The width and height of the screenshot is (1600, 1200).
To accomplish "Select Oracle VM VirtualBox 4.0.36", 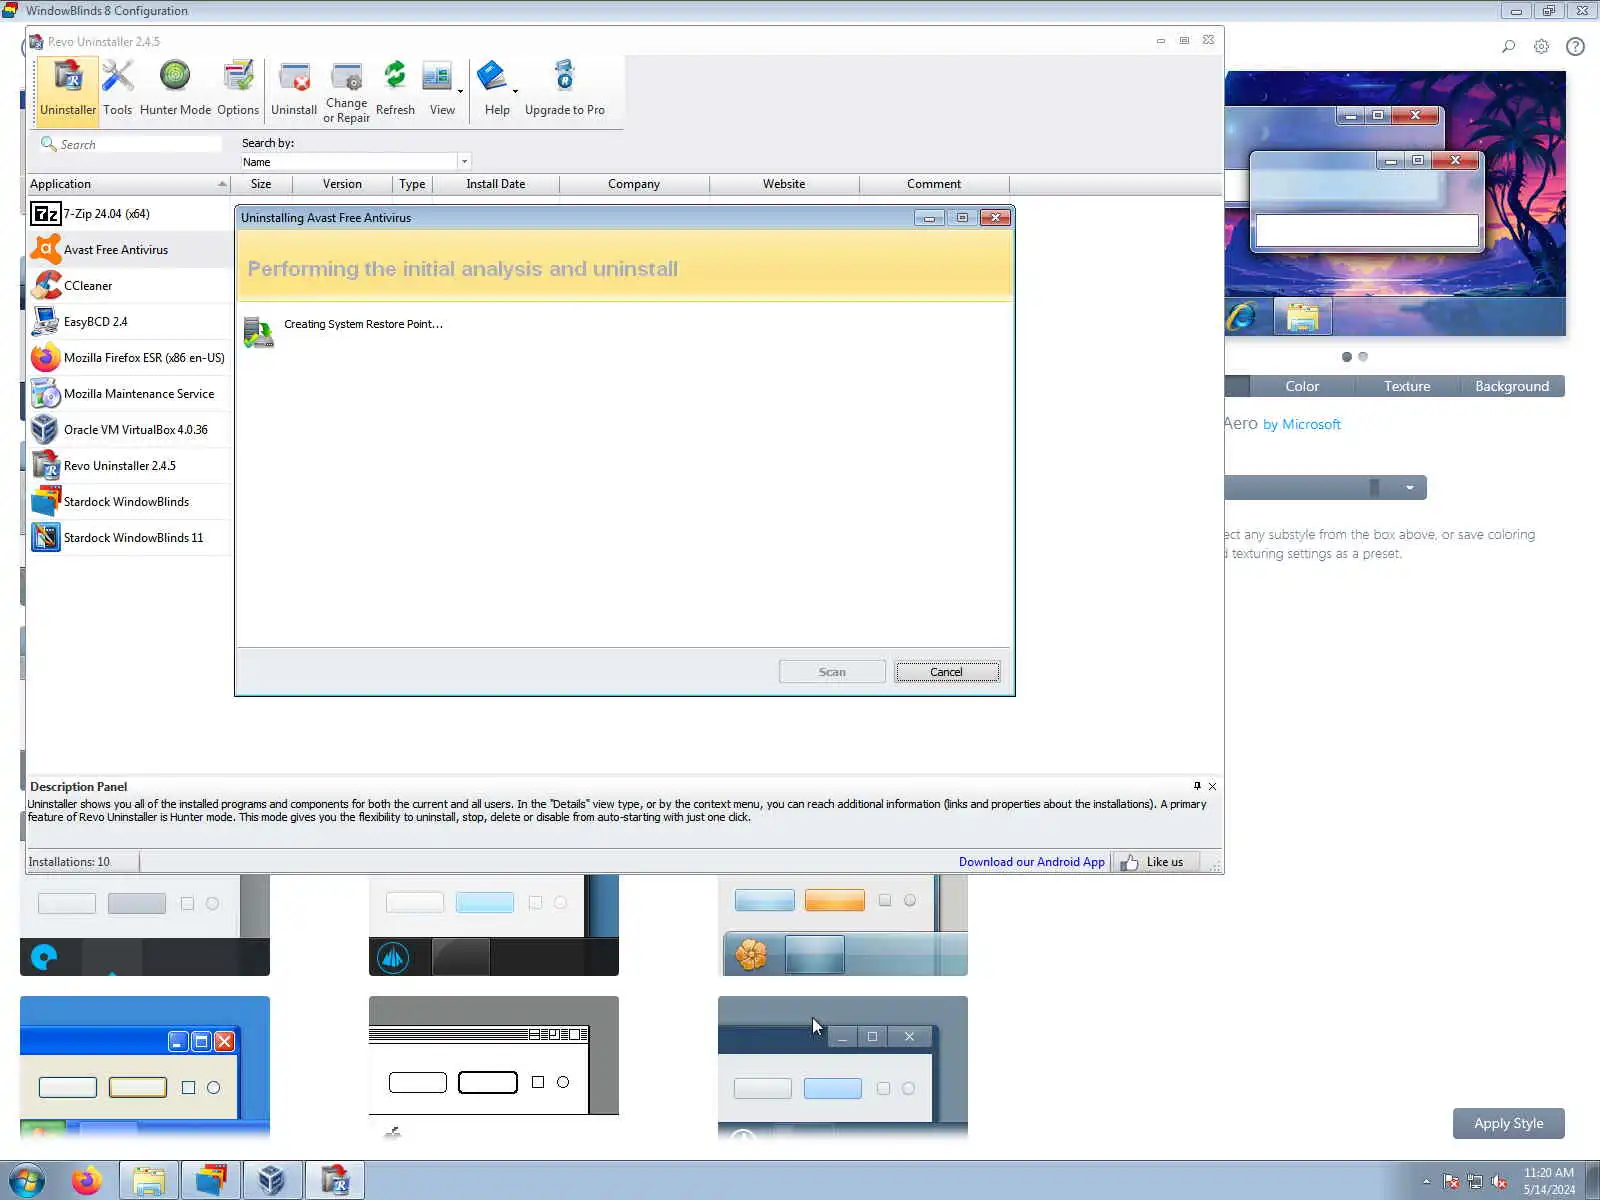I will (x=130, y=430).
